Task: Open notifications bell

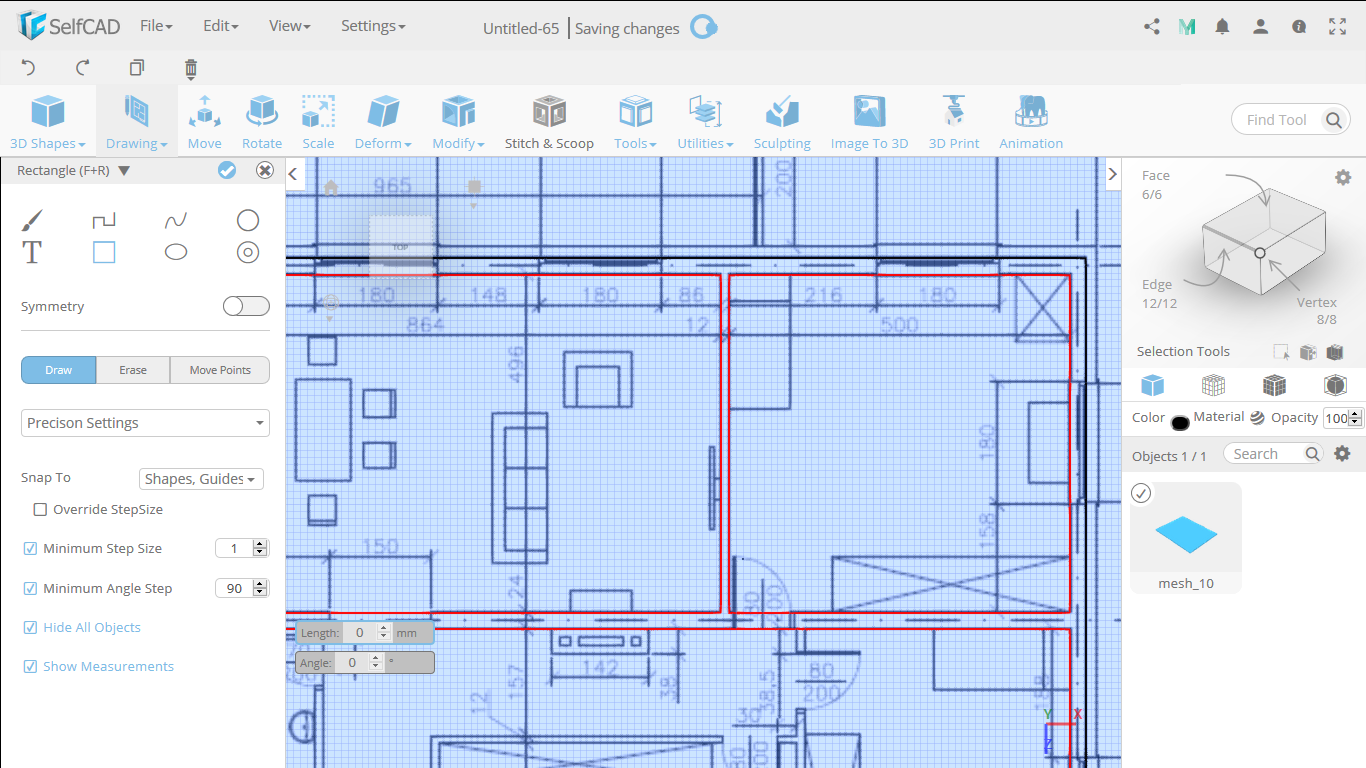Action: 1222,27
